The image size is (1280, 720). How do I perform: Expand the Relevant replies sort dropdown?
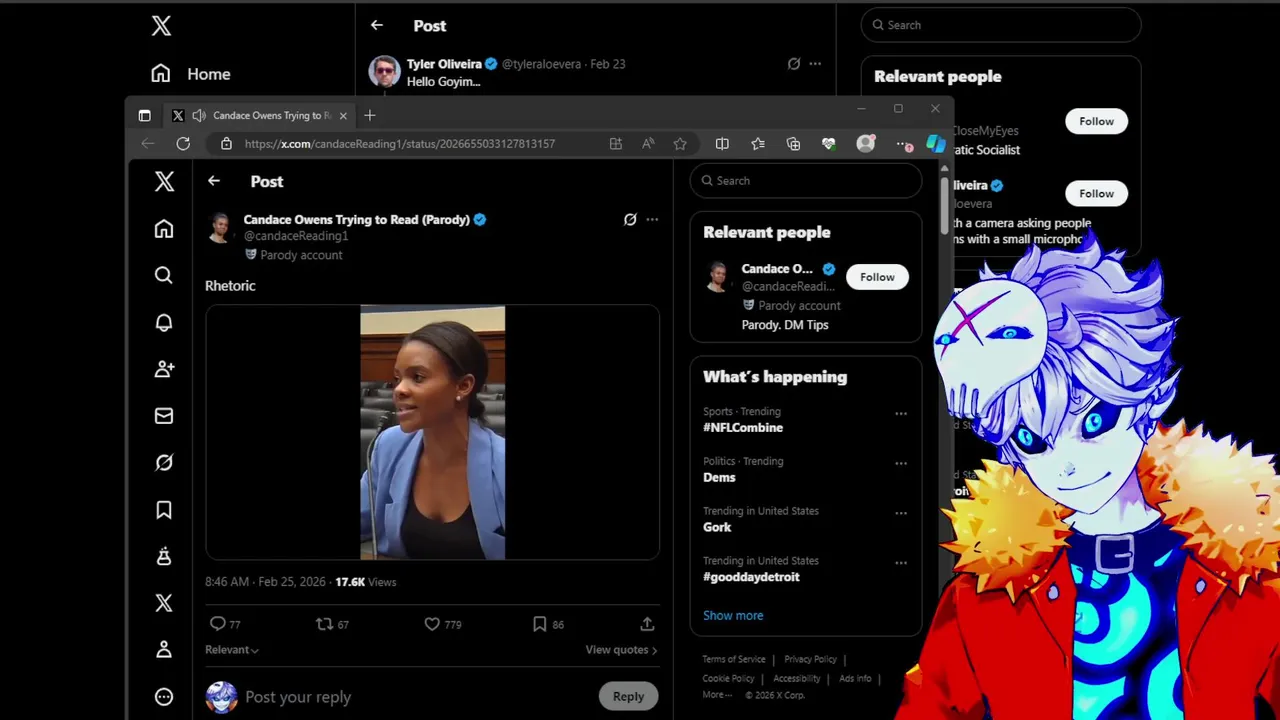232,650
